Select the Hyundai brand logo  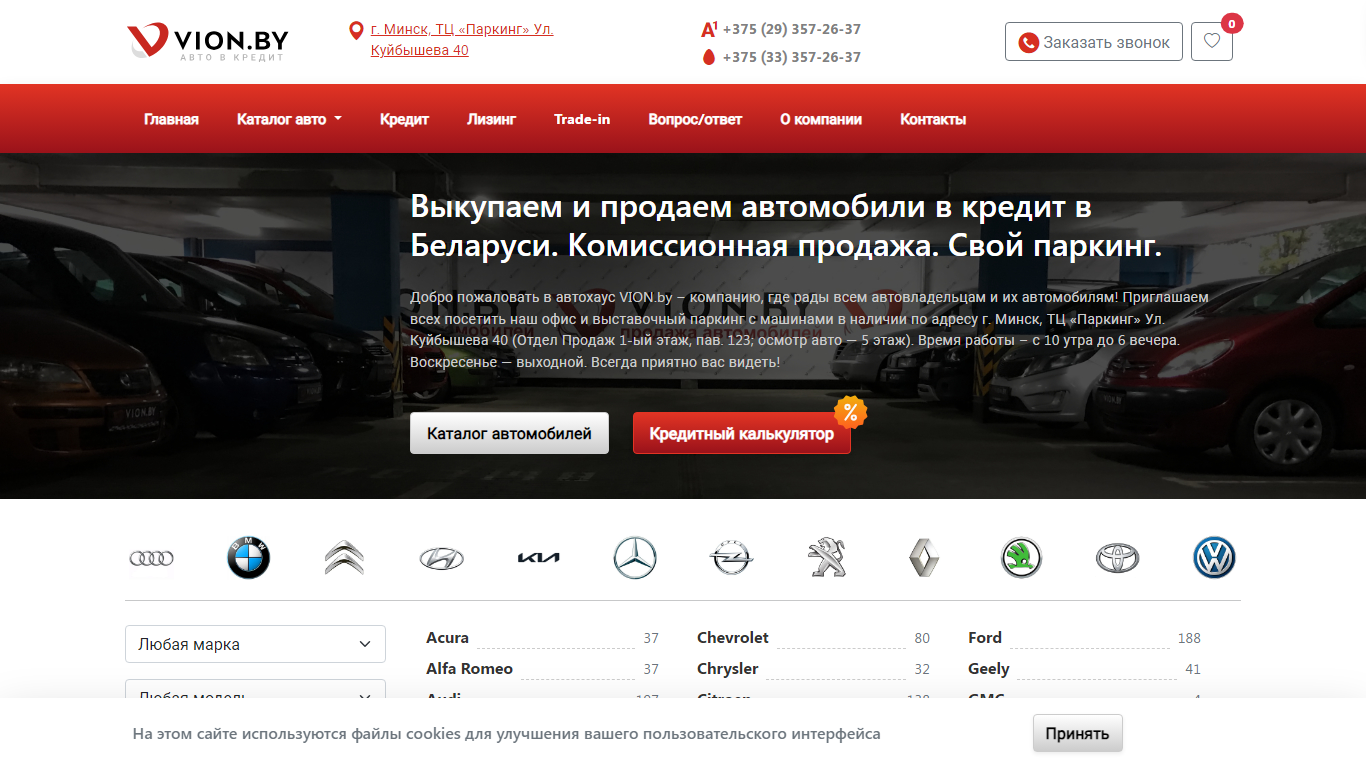[x=441, y=558]
